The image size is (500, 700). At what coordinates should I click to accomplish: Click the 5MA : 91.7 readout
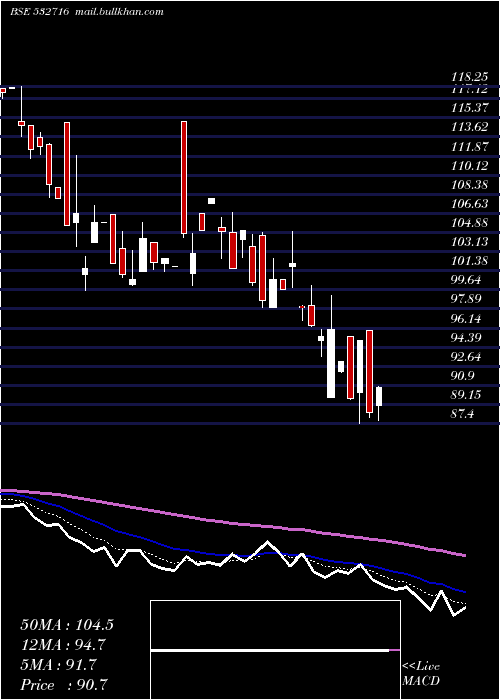coord(58,665)
